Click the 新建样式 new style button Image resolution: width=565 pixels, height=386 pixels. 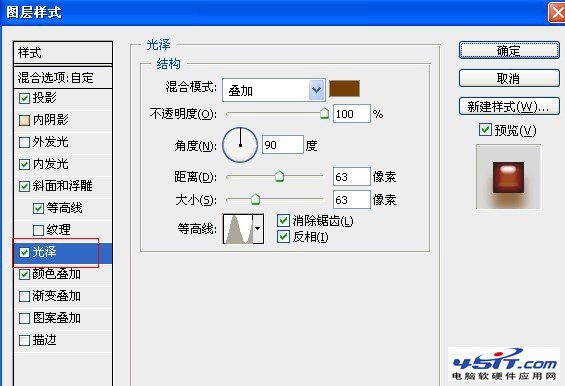click(x=509, y=106)
